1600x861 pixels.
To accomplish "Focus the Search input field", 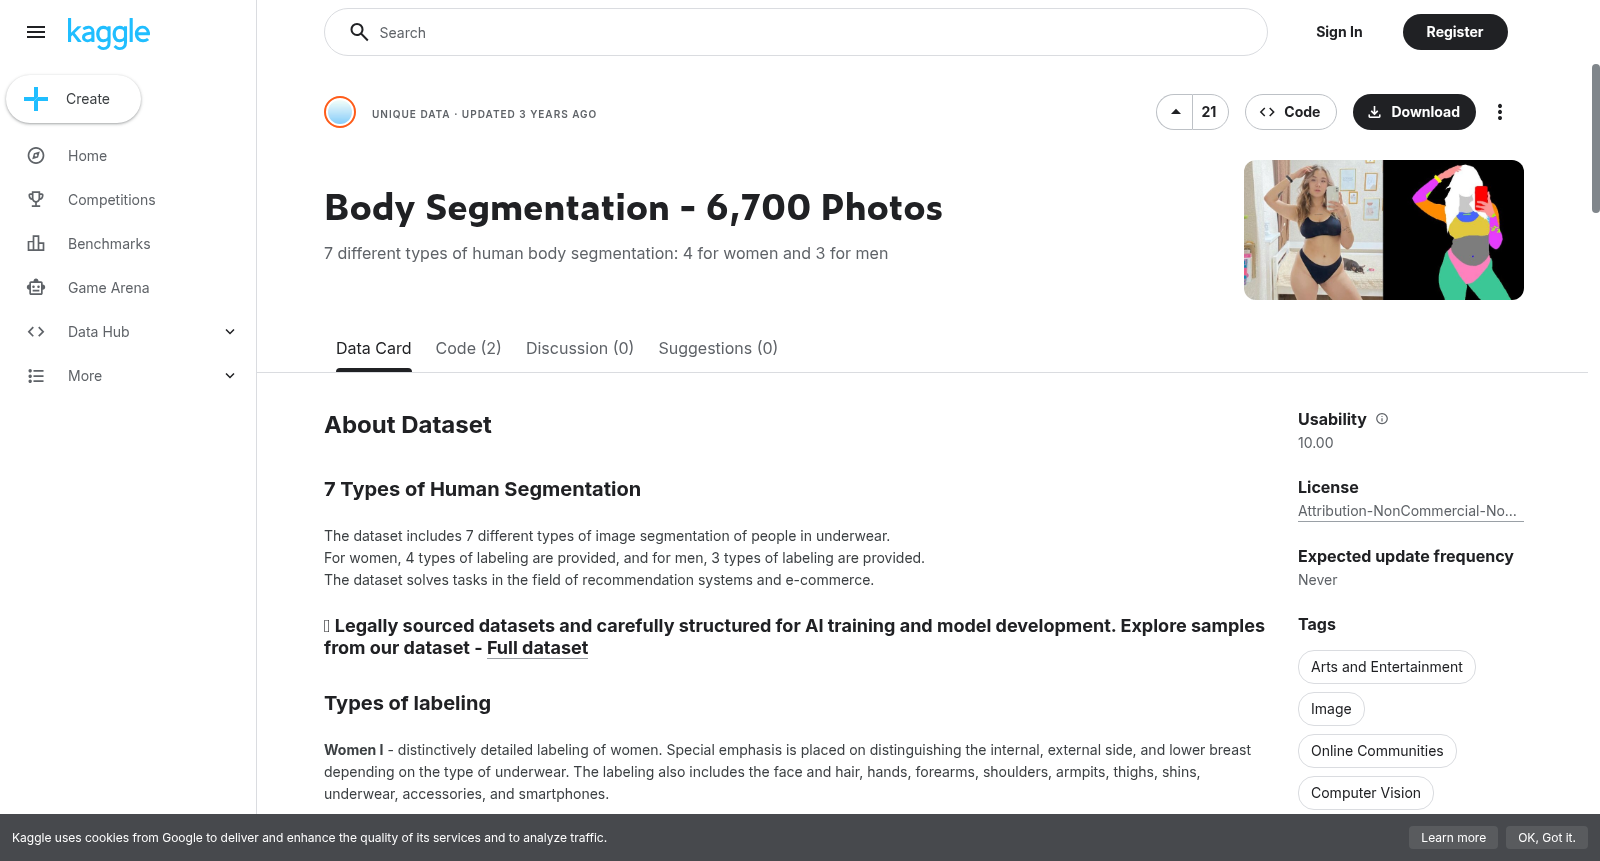I will (796, 32).
